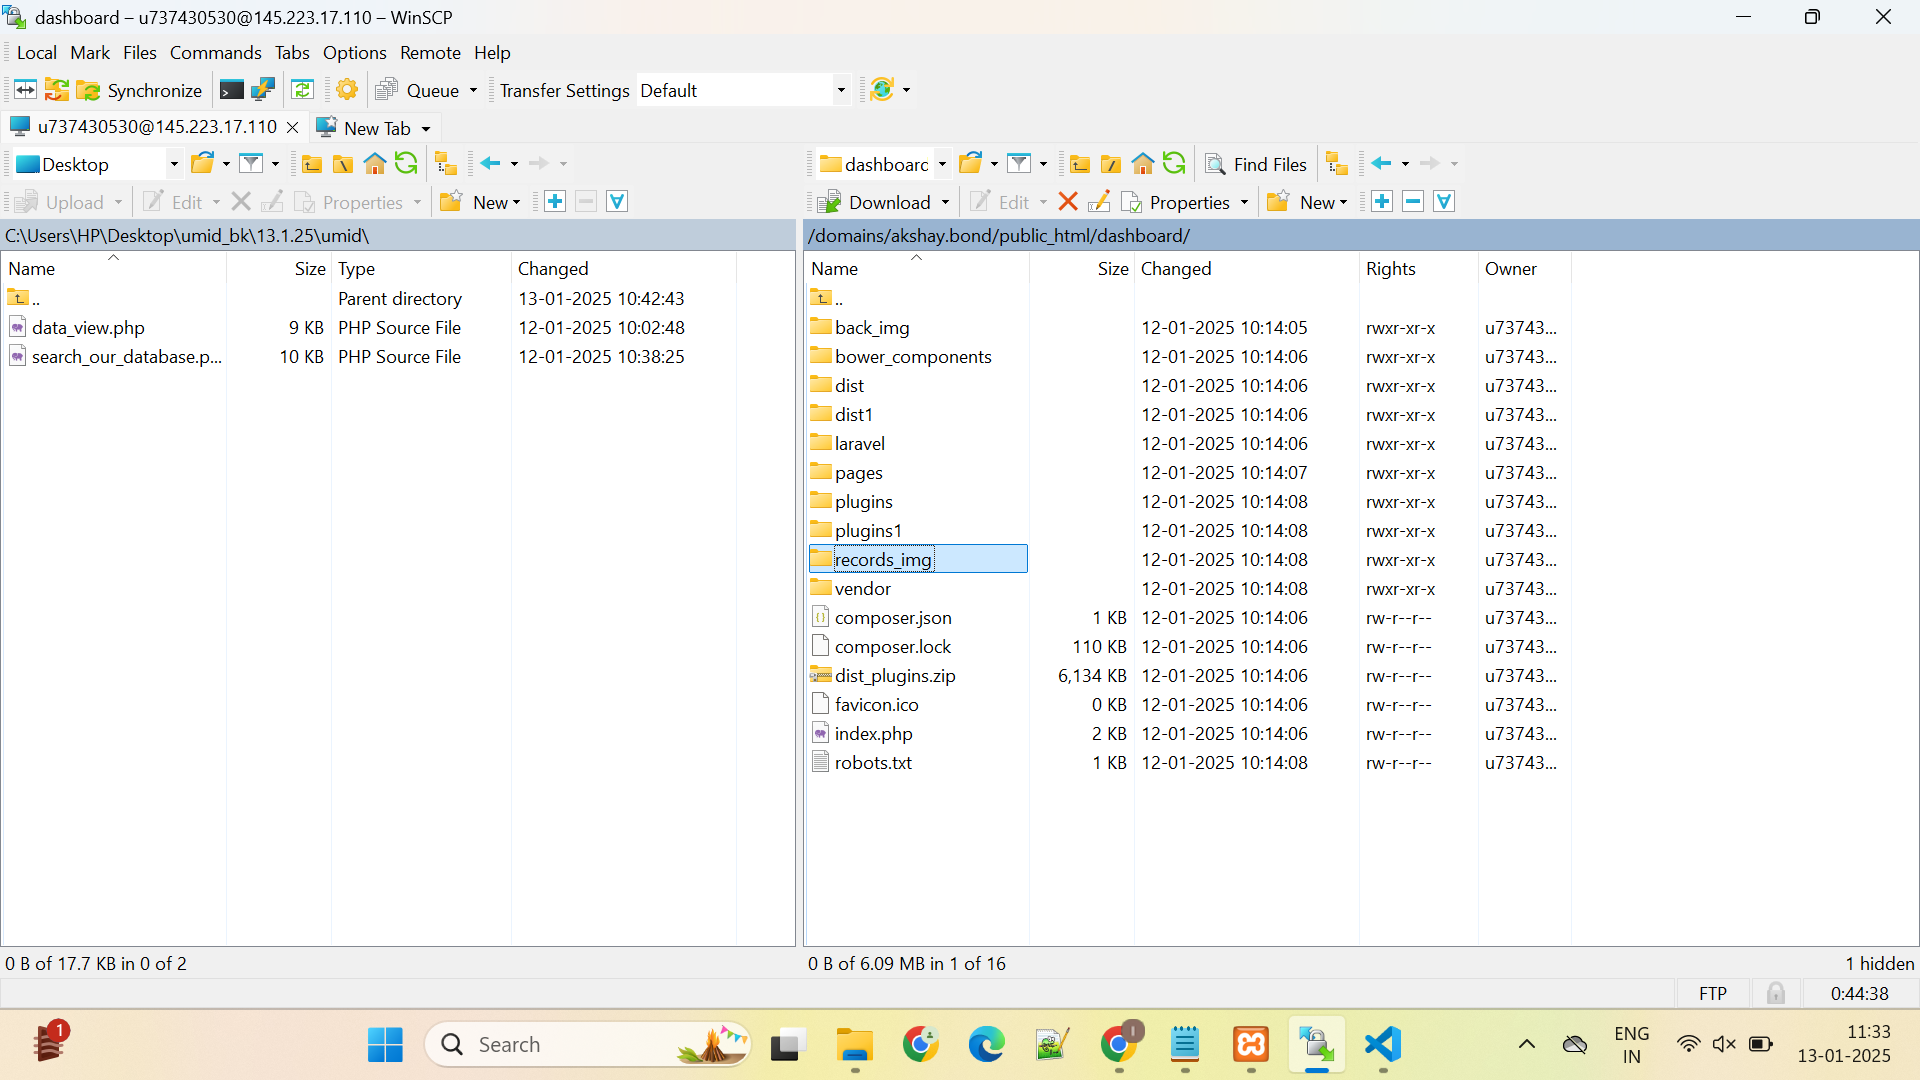This screenshot has width=1920, height=1080.
Task: Open remote Filter dropdown arrow
Action: coord(1043,164)
